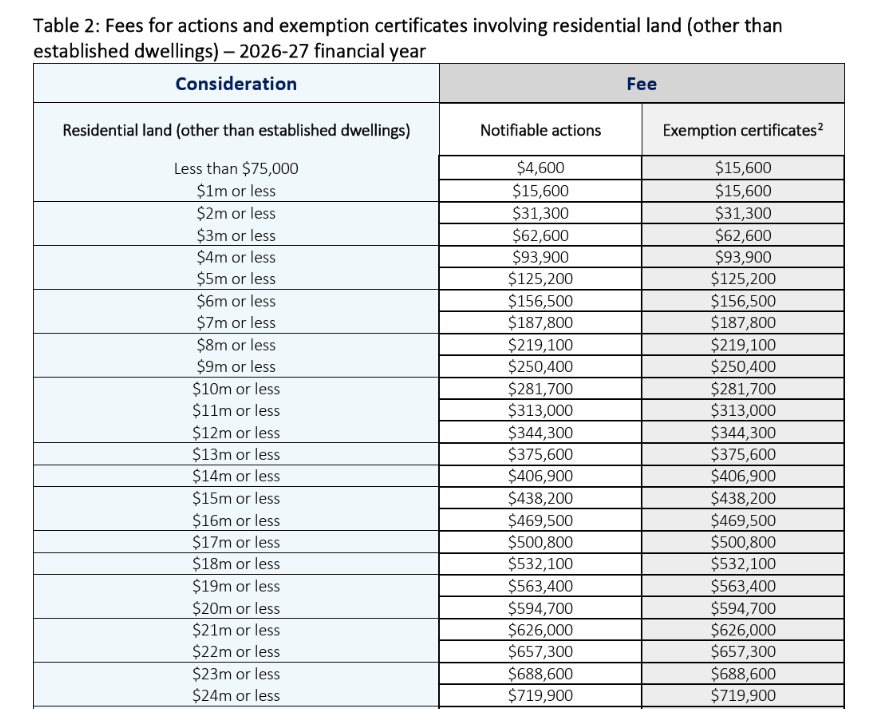Click the Consideration column header
The width and height of the screenshot is (875, 709).
point(236,84)
